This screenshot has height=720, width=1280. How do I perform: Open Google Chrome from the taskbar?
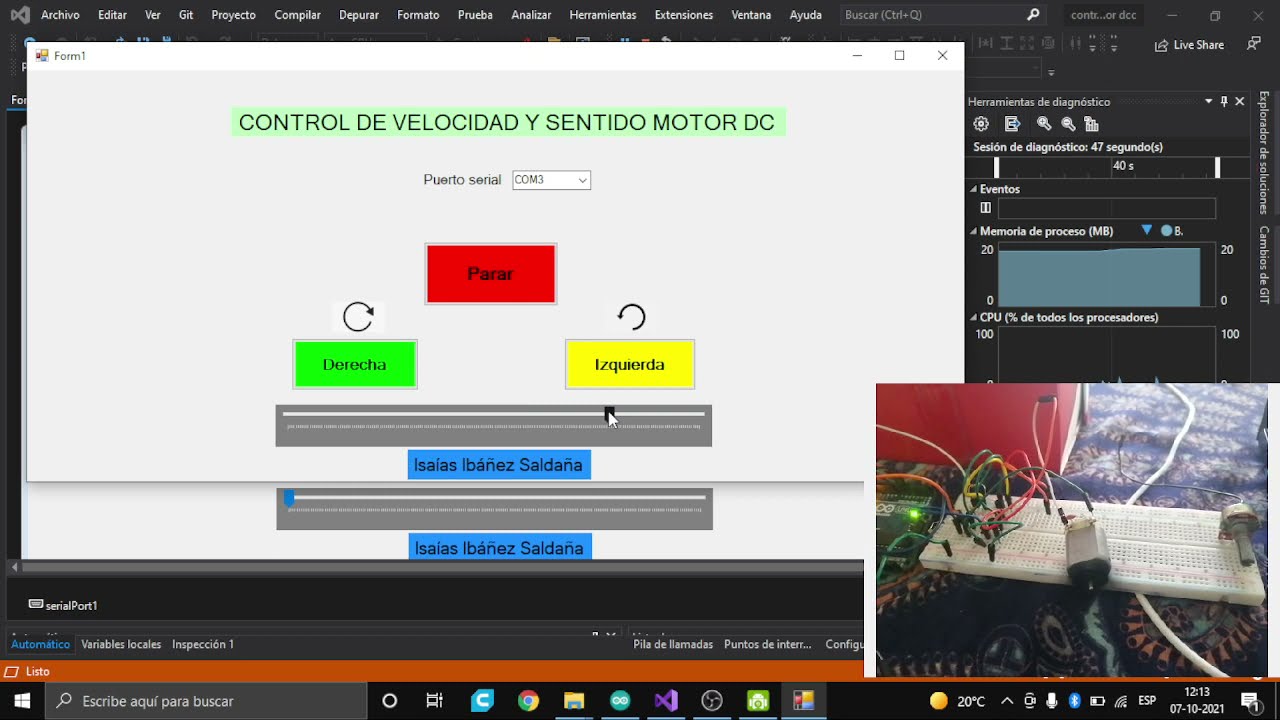pos(528,701)
